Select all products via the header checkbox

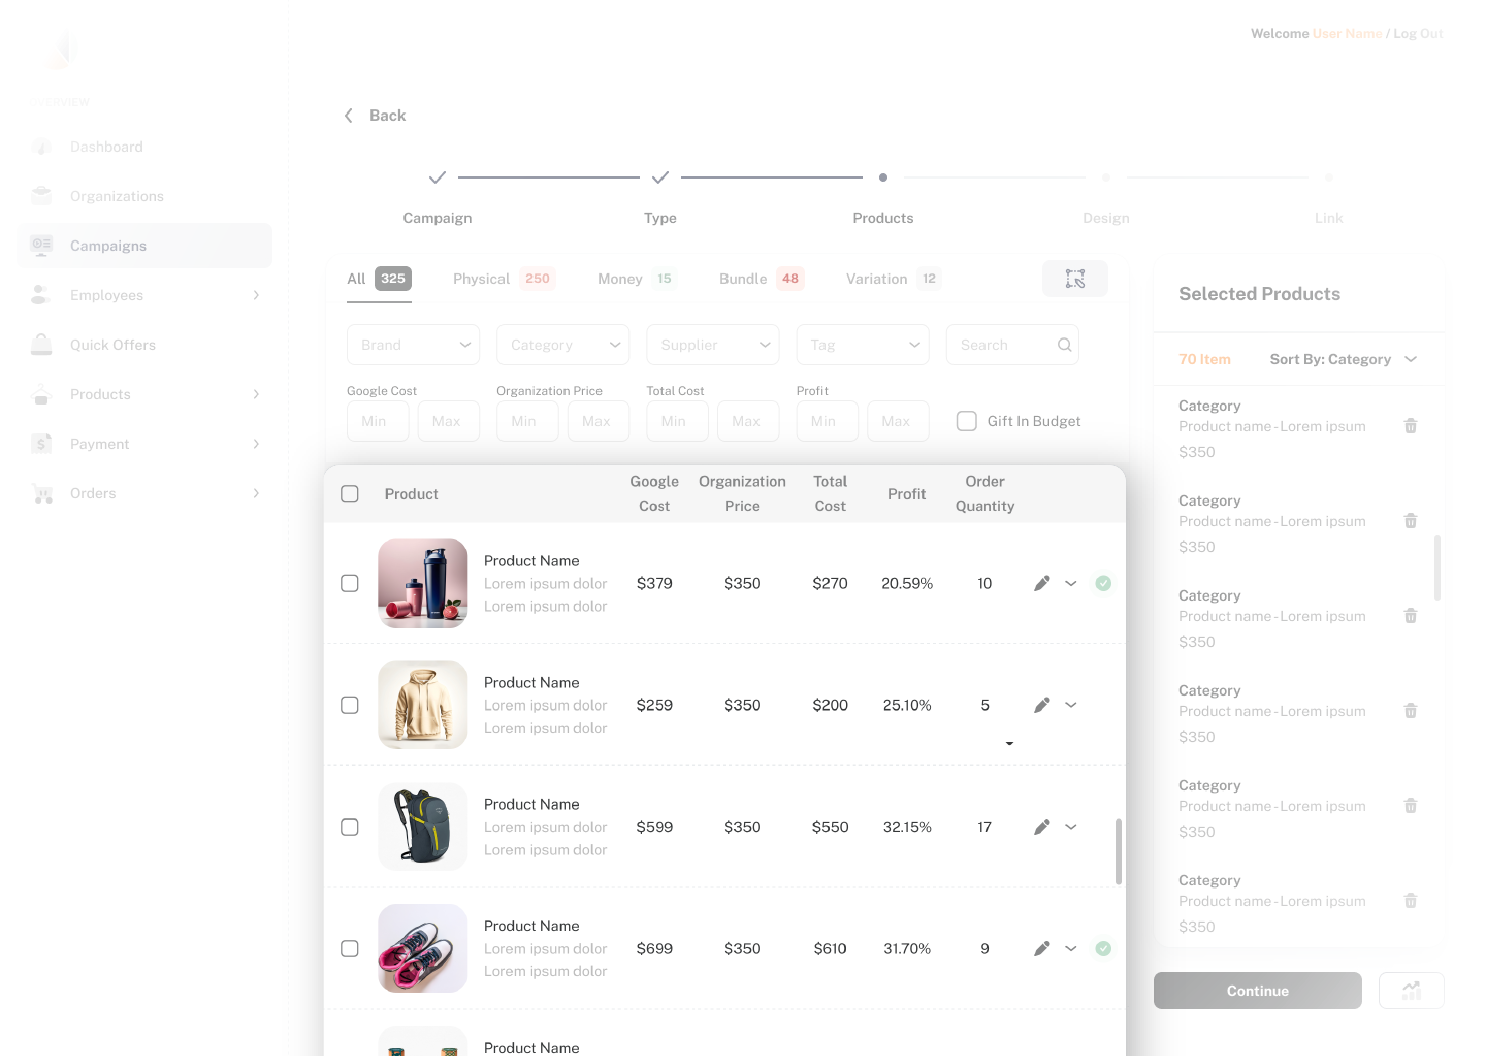(350, 494)
